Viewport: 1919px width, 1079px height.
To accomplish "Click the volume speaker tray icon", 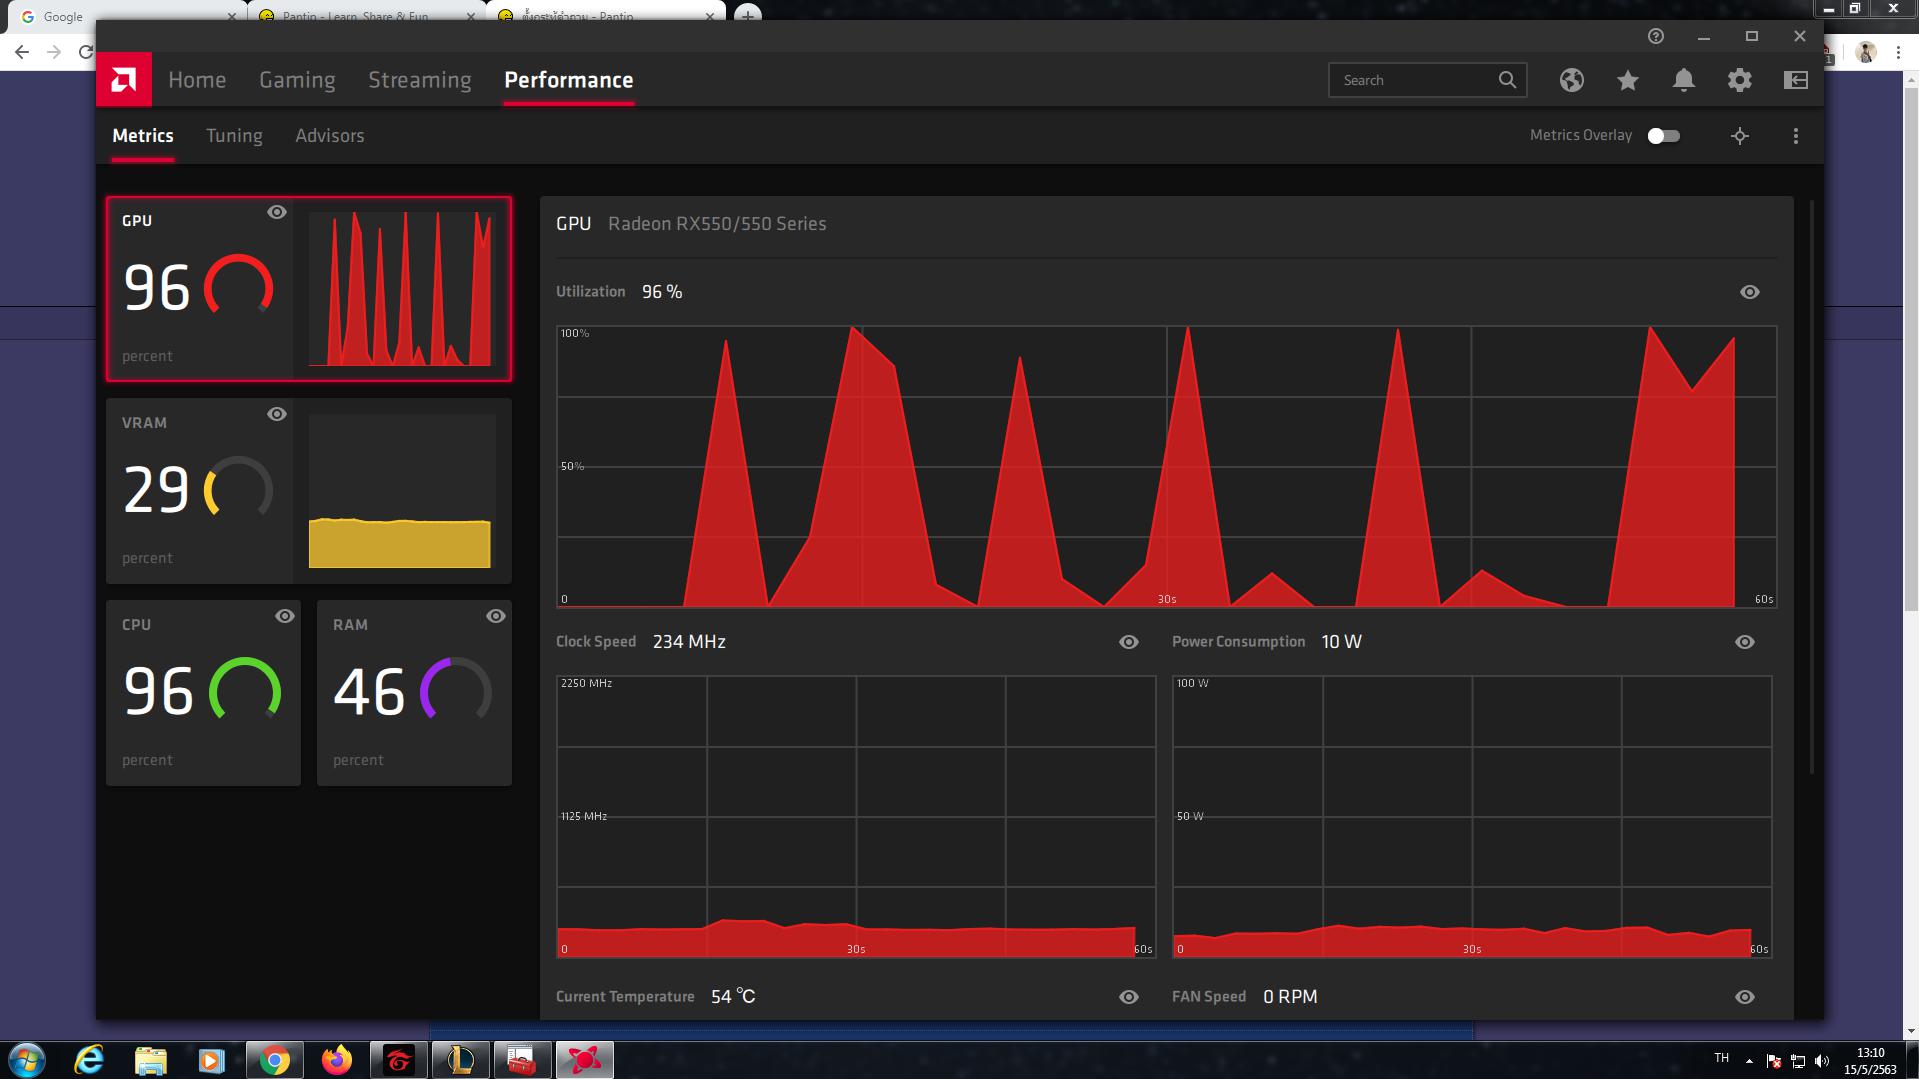I will (x=1821, y=1061).
